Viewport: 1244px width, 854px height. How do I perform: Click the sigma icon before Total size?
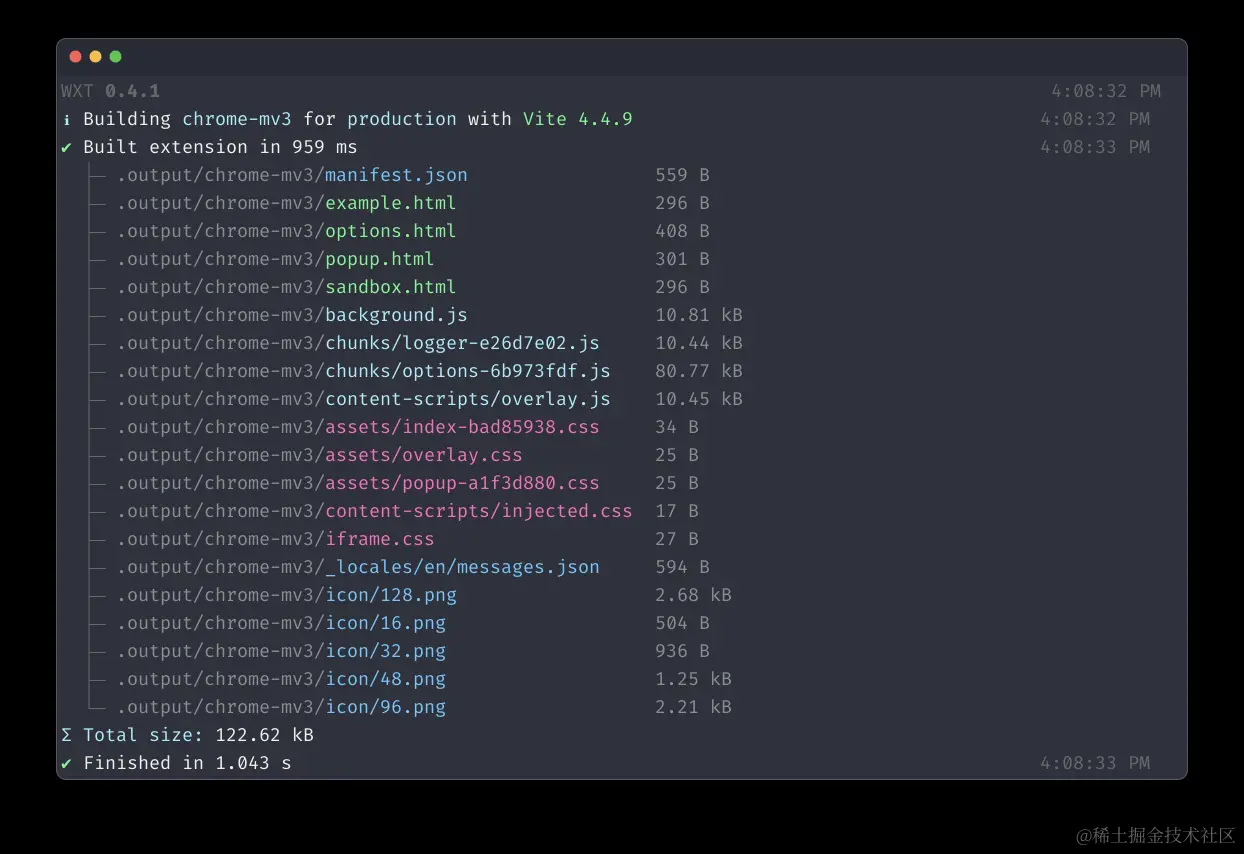[66, 735]
